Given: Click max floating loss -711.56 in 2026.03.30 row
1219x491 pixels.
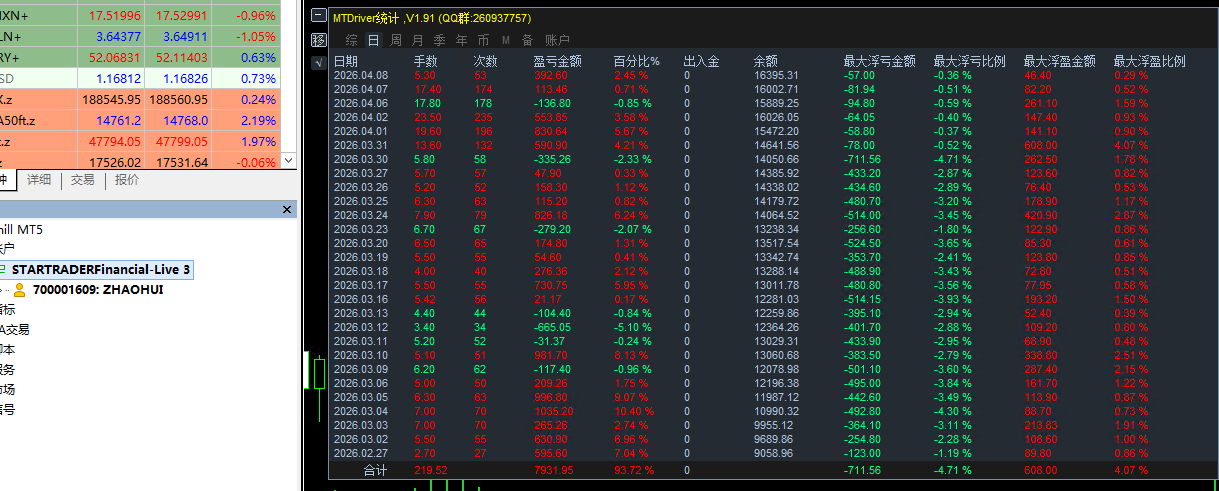Looking at the screenshot, I should point(859,159).
